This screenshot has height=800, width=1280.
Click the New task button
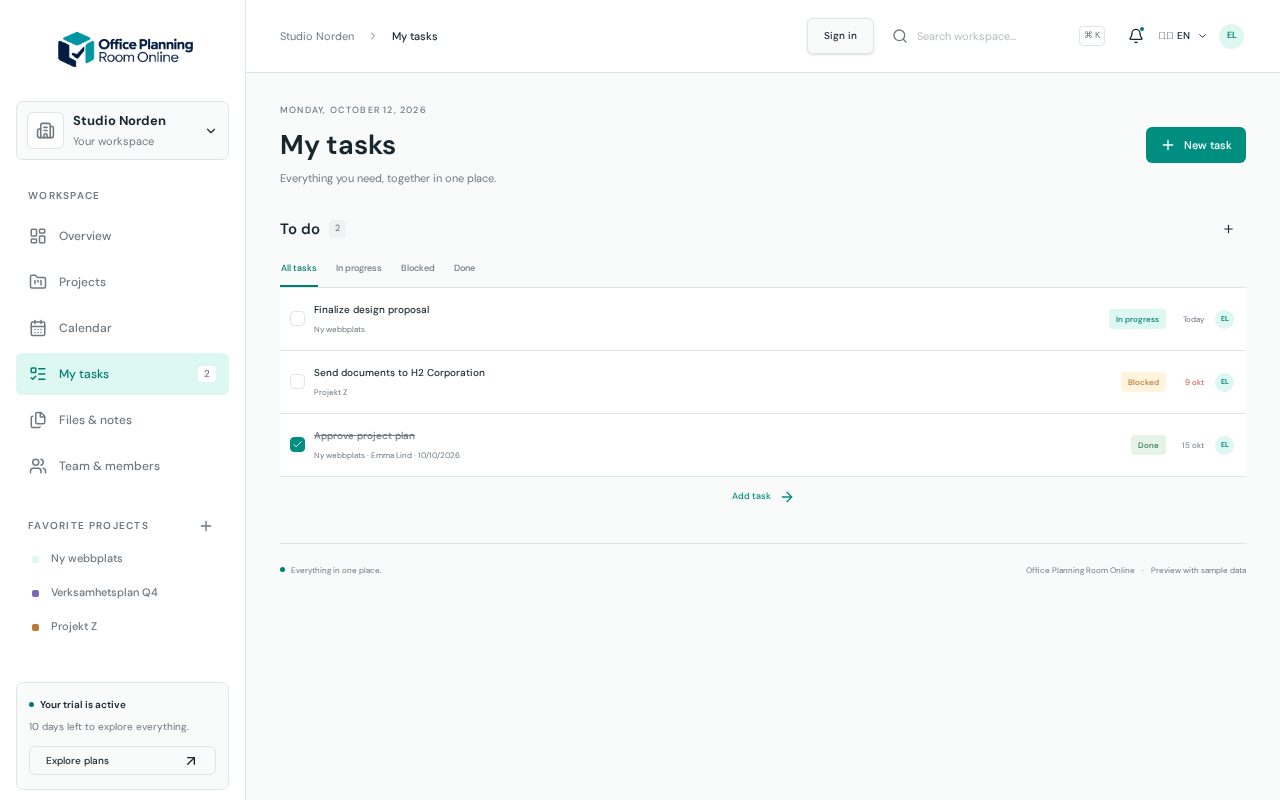1196,145
